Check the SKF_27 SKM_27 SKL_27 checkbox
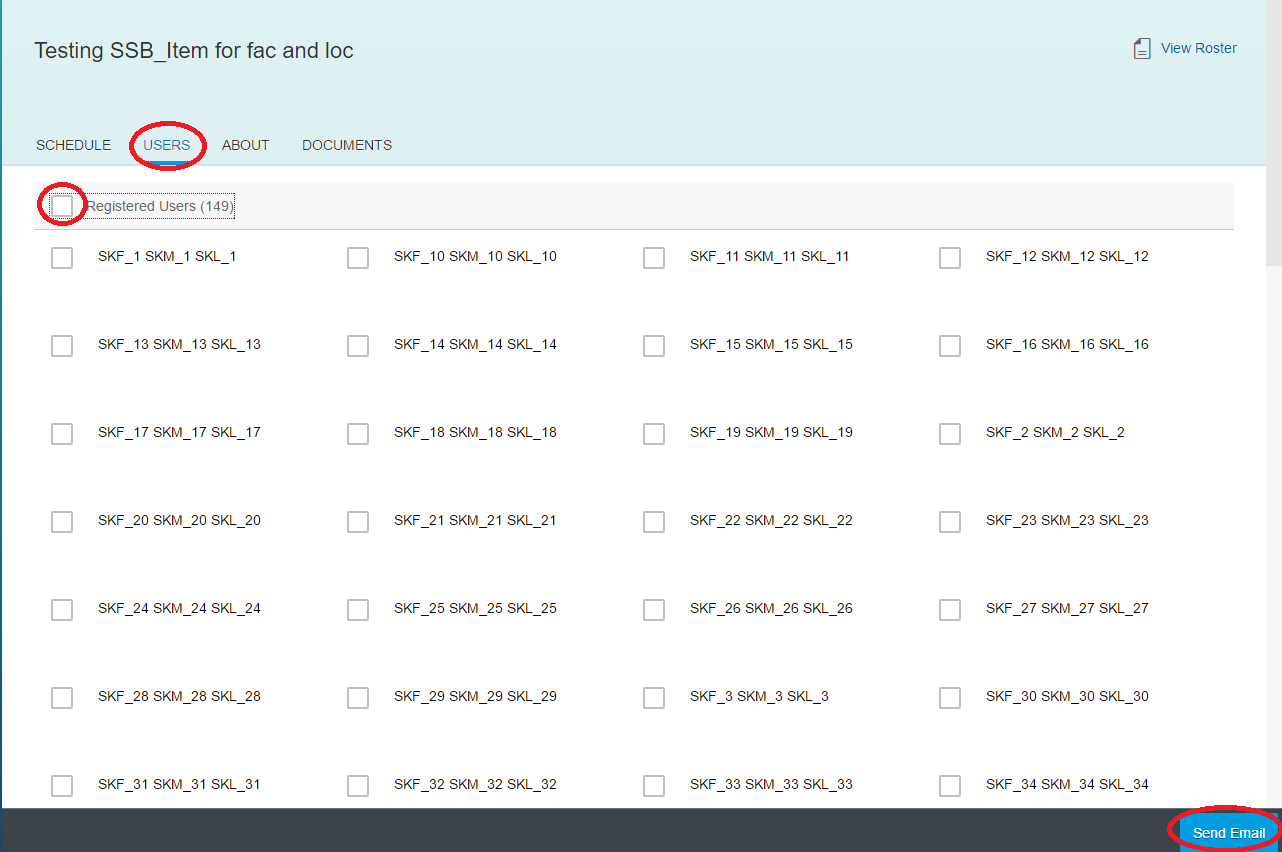 [x=950, y=610]
